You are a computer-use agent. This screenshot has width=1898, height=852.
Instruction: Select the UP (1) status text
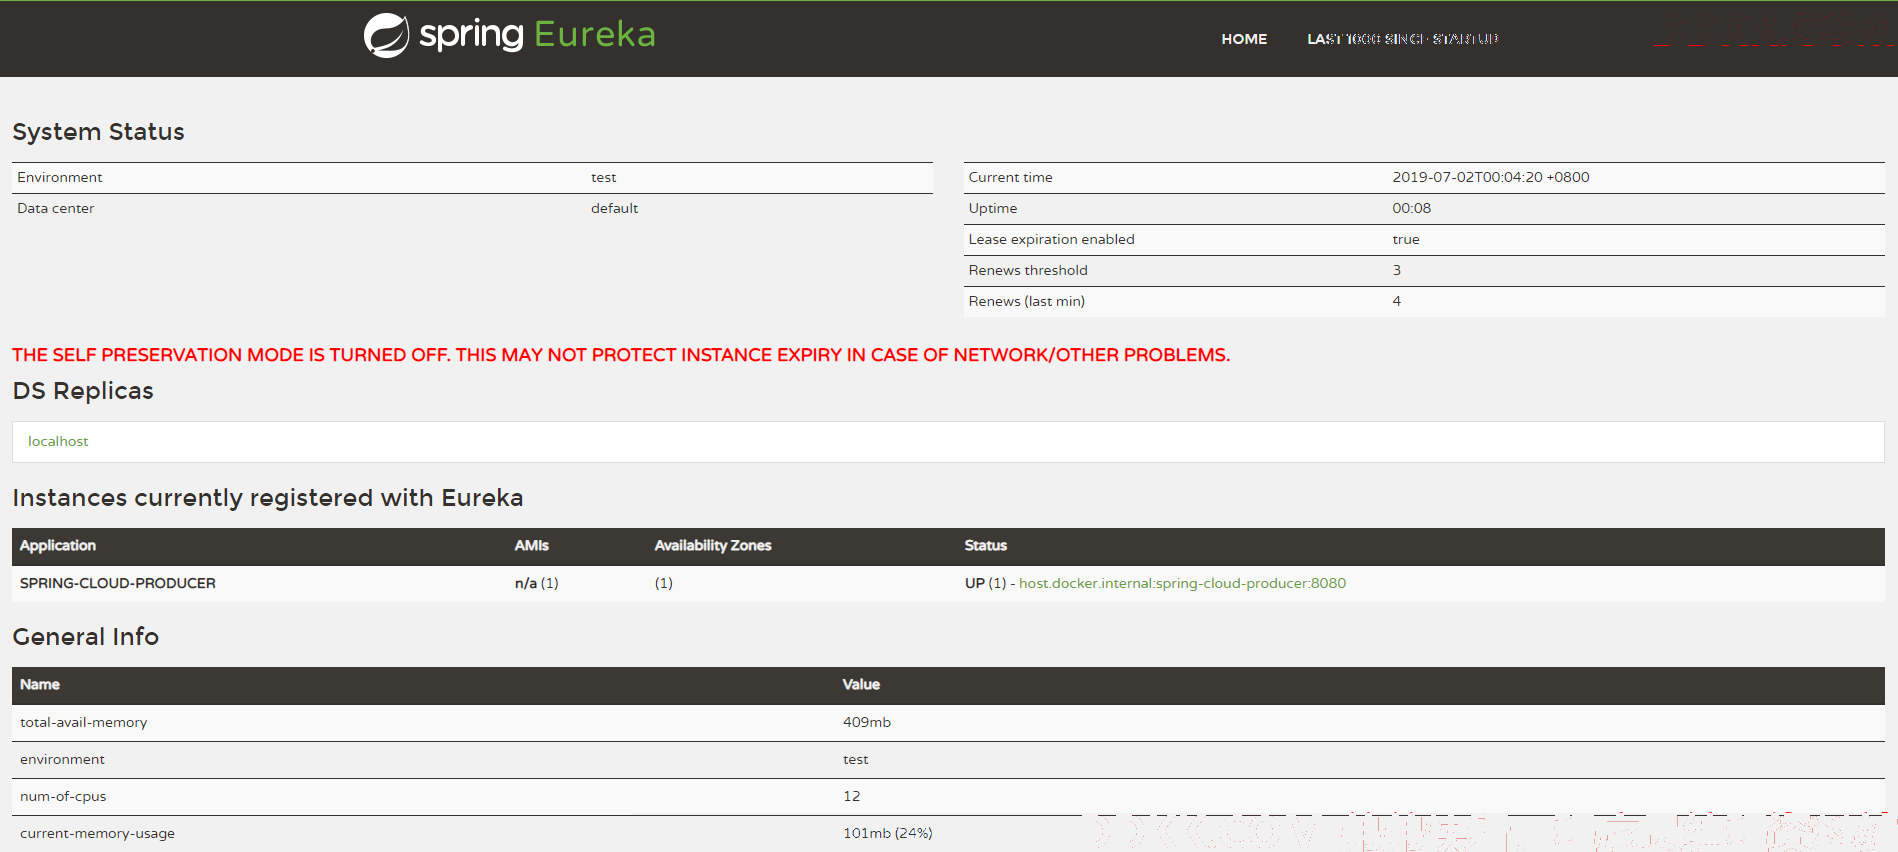click(985, 583)
